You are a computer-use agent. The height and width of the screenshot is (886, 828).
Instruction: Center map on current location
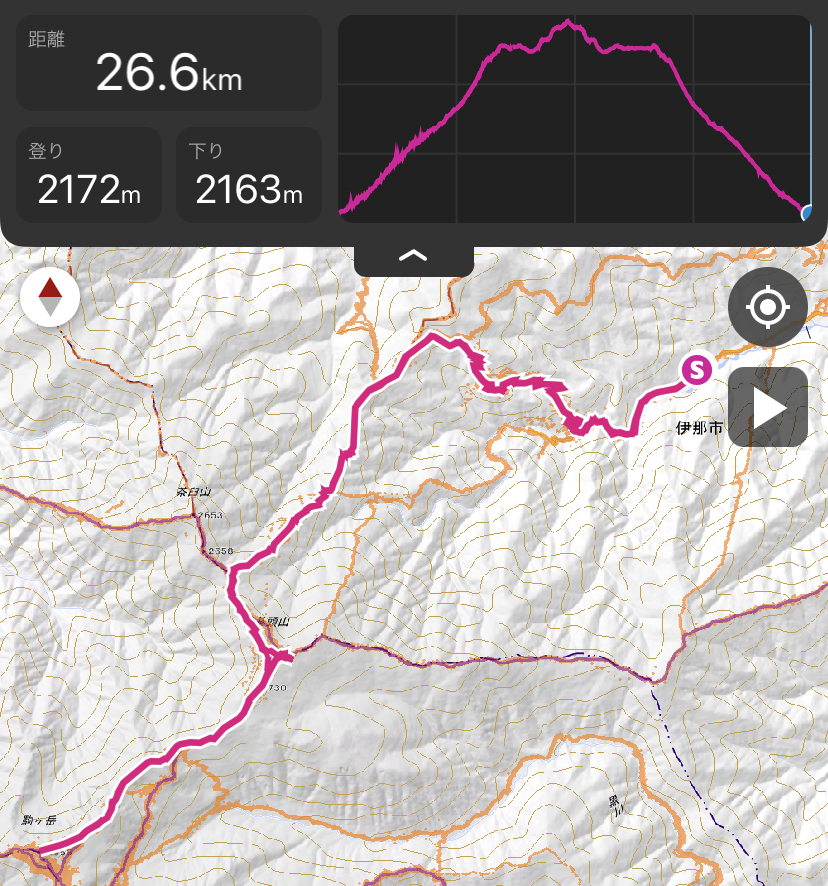click(x=768, y=307)
